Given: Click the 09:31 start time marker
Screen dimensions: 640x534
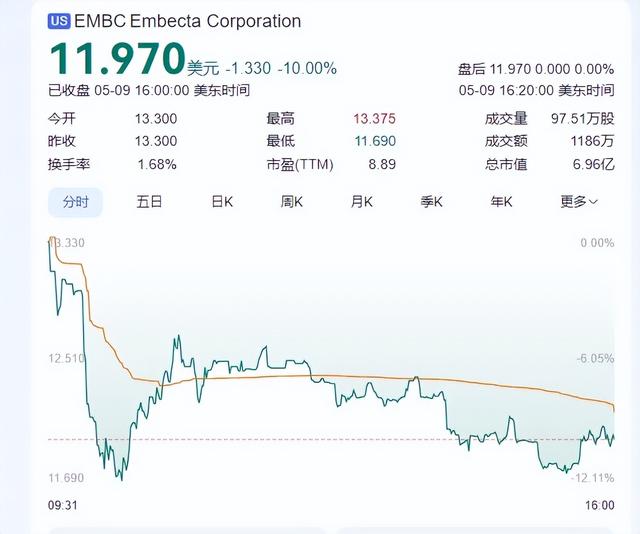Looking at the screenshot, I should (x=62, y=505).
